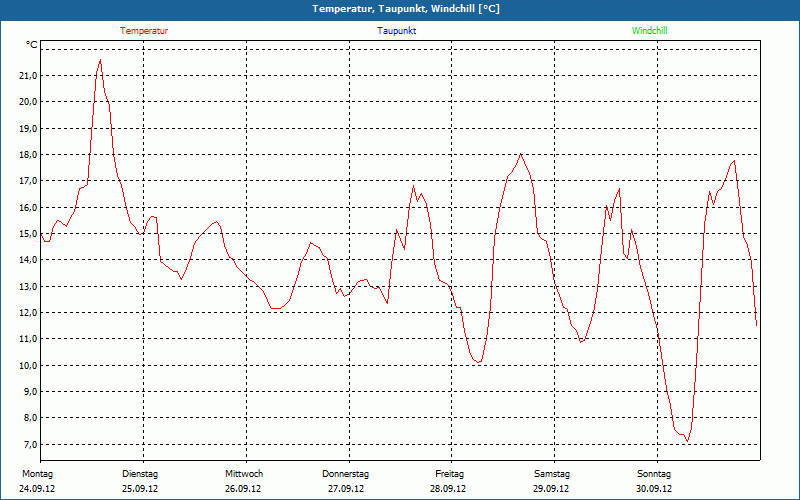Click the chart title 'Temperatur, Taupunkt, Windchill [°C]'
Viewport: 800px width, 500px height.
coord(406,9)
